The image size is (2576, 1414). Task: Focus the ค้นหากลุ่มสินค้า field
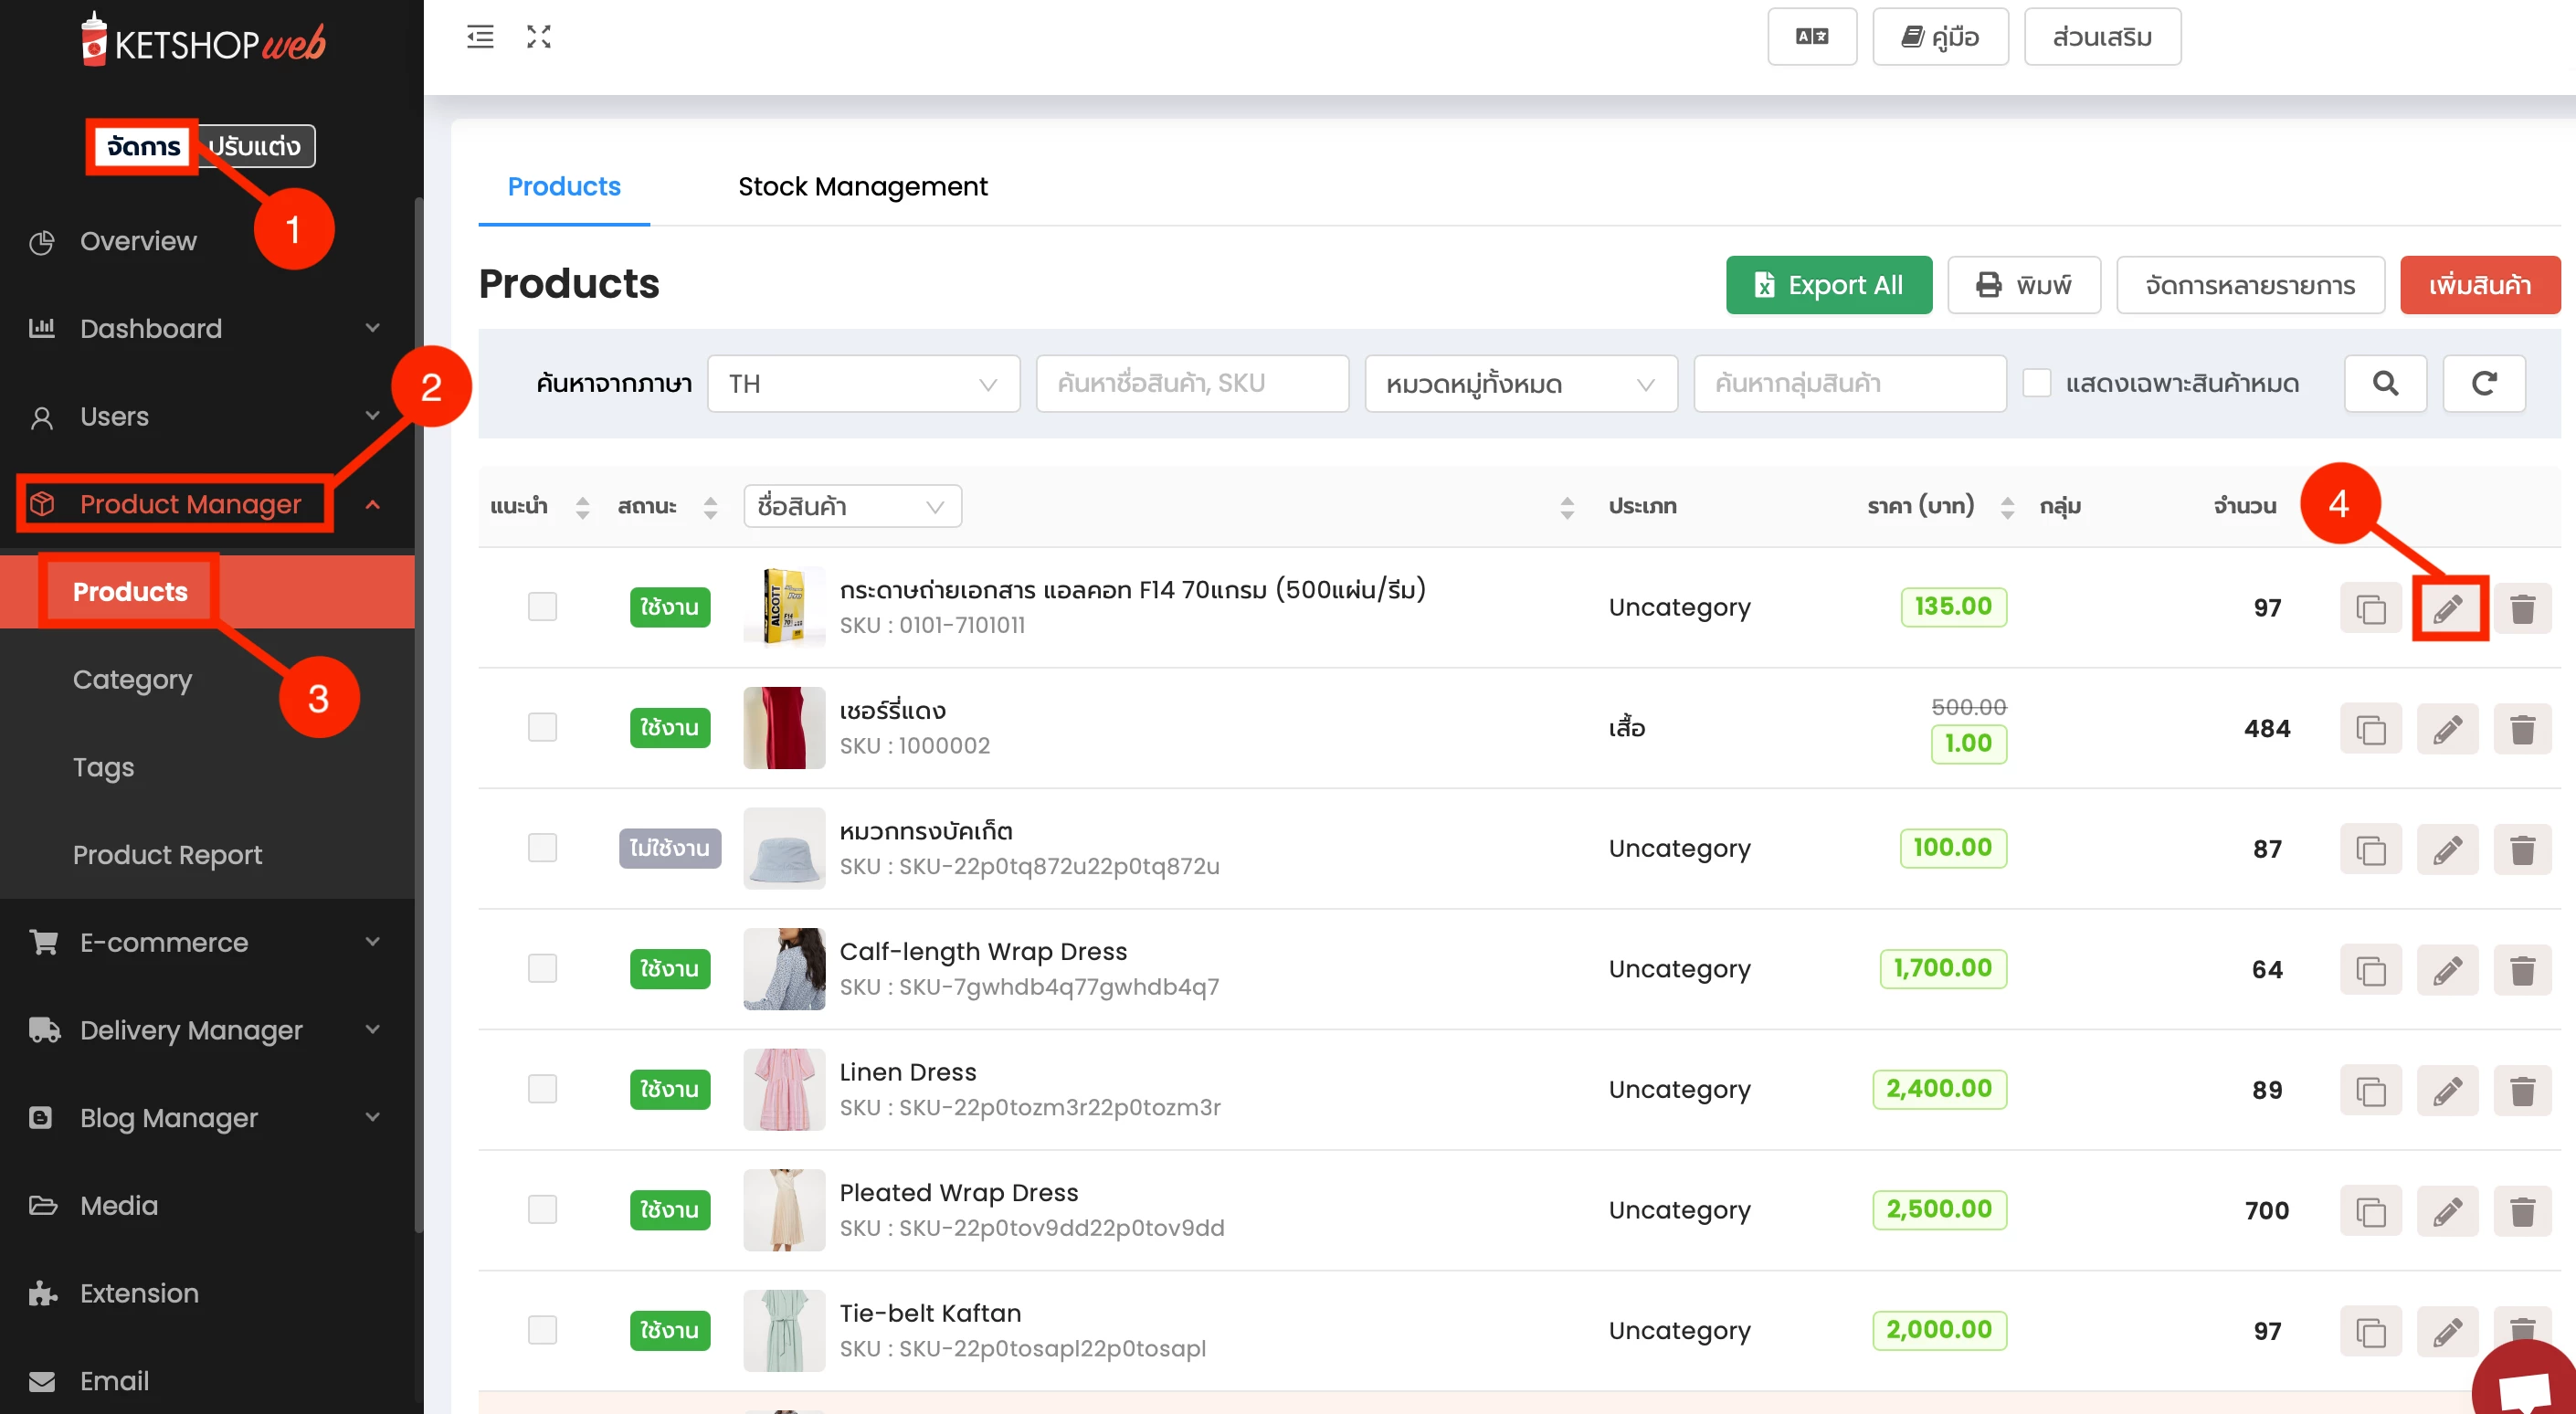pyautogui.click(x=1849, y=383)
